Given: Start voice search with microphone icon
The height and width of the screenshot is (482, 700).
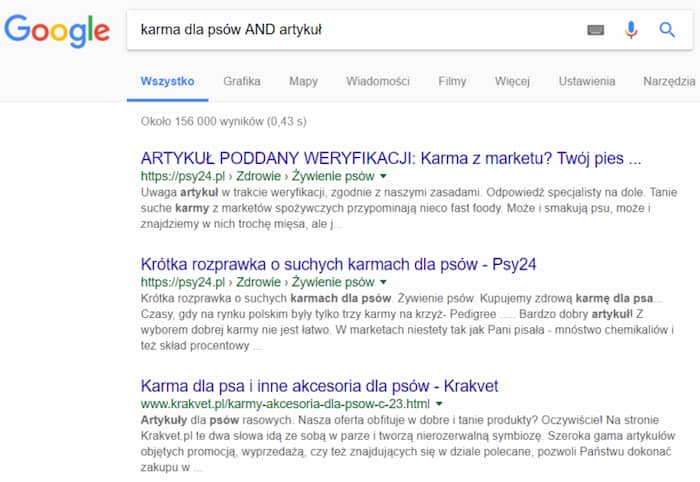Looking at the screenshot, I should [631, 30].
